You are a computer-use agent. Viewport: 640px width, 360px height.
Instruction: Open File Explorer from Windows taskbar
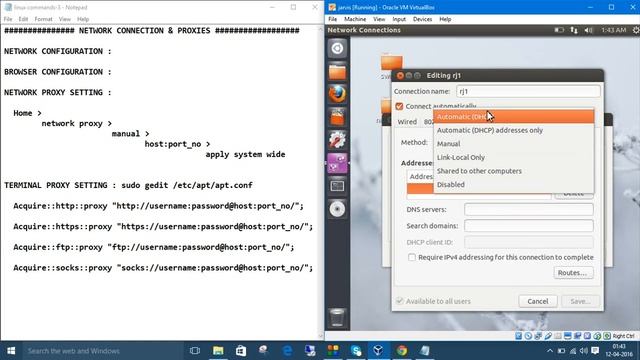218,351
